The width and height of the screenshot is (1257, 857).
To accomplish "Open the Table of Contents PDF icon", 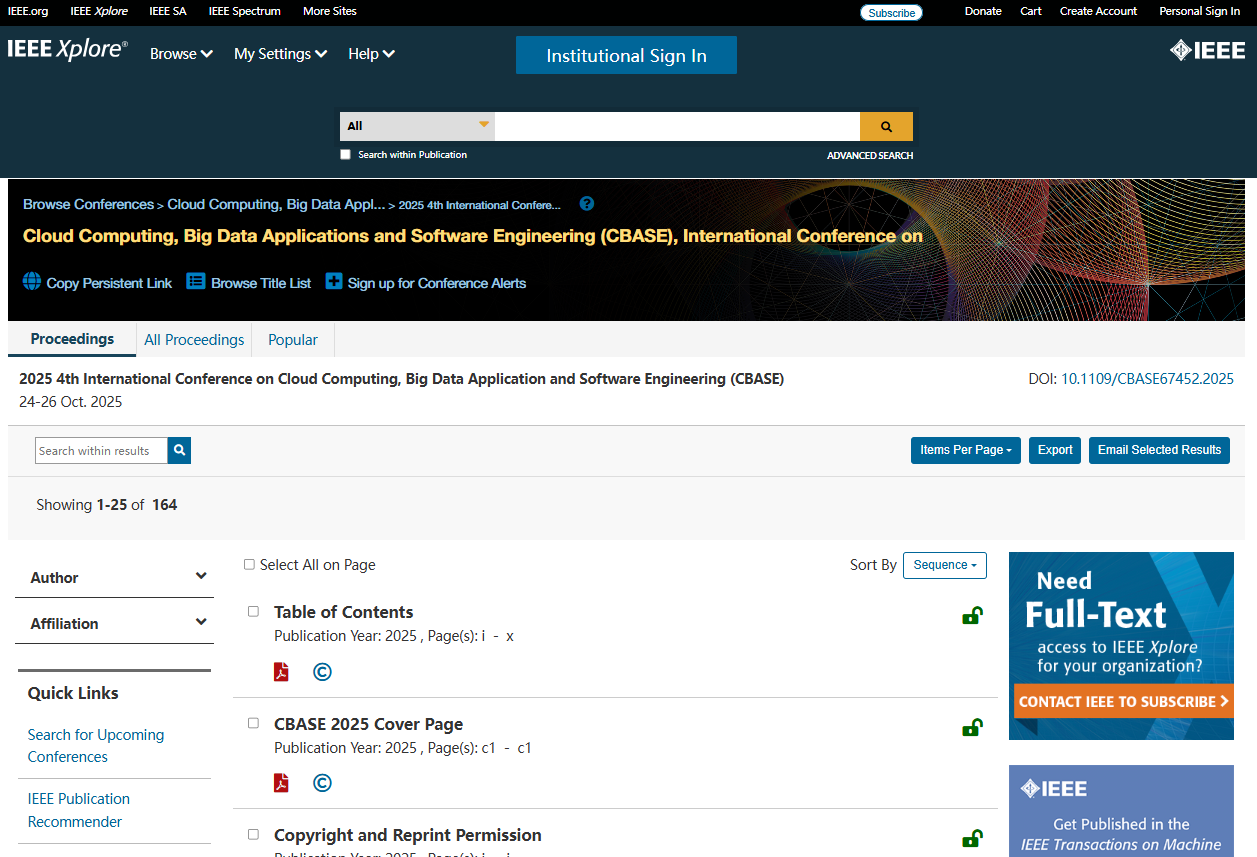I will [282, 672].
